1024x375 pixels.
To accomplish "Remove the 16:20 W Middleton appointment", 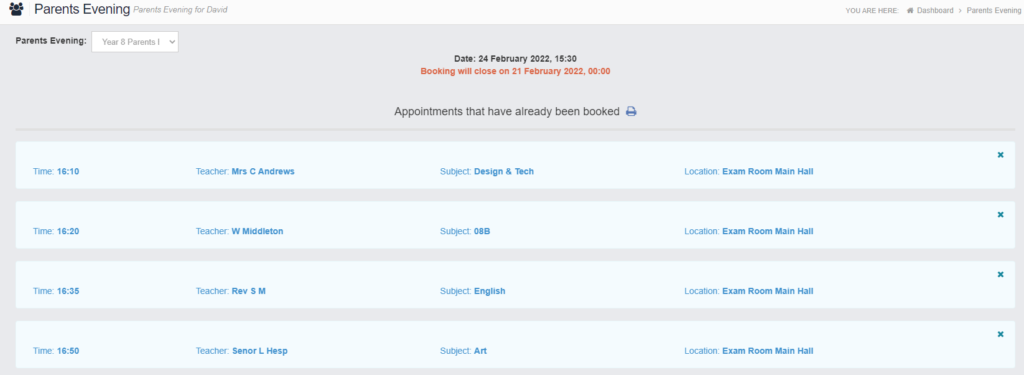I will tap(1000, 214).
